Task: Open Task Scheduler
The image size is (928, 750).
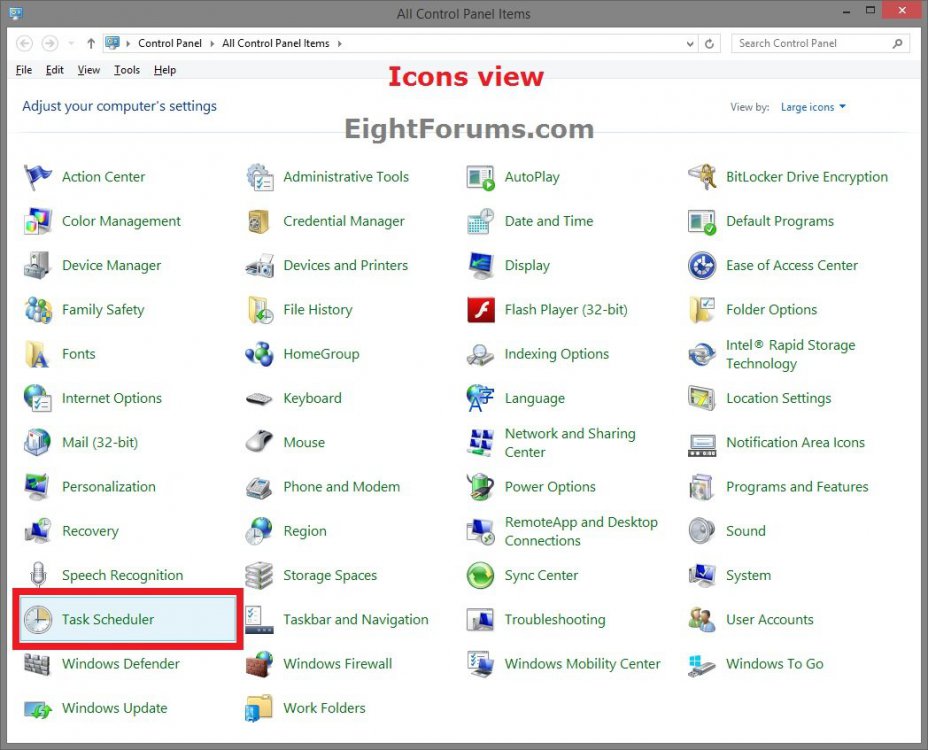Action: (x=110, y=619)
